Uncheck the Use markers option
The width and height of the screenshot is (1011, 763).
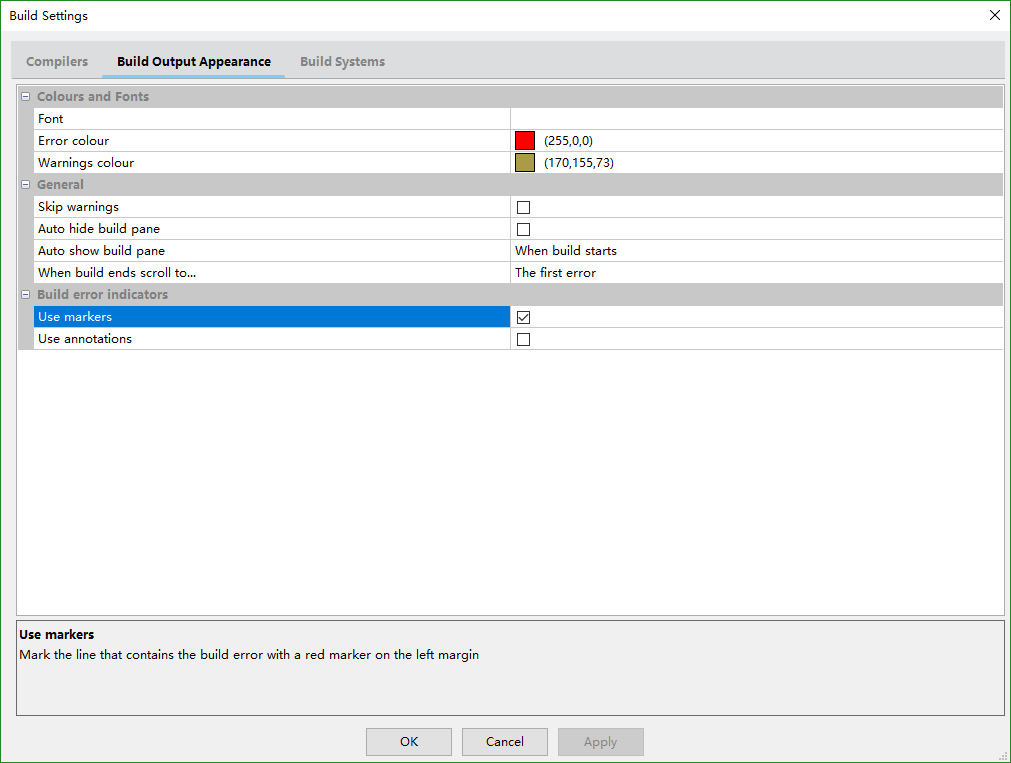pyautogui.click(x=522, y=316)
